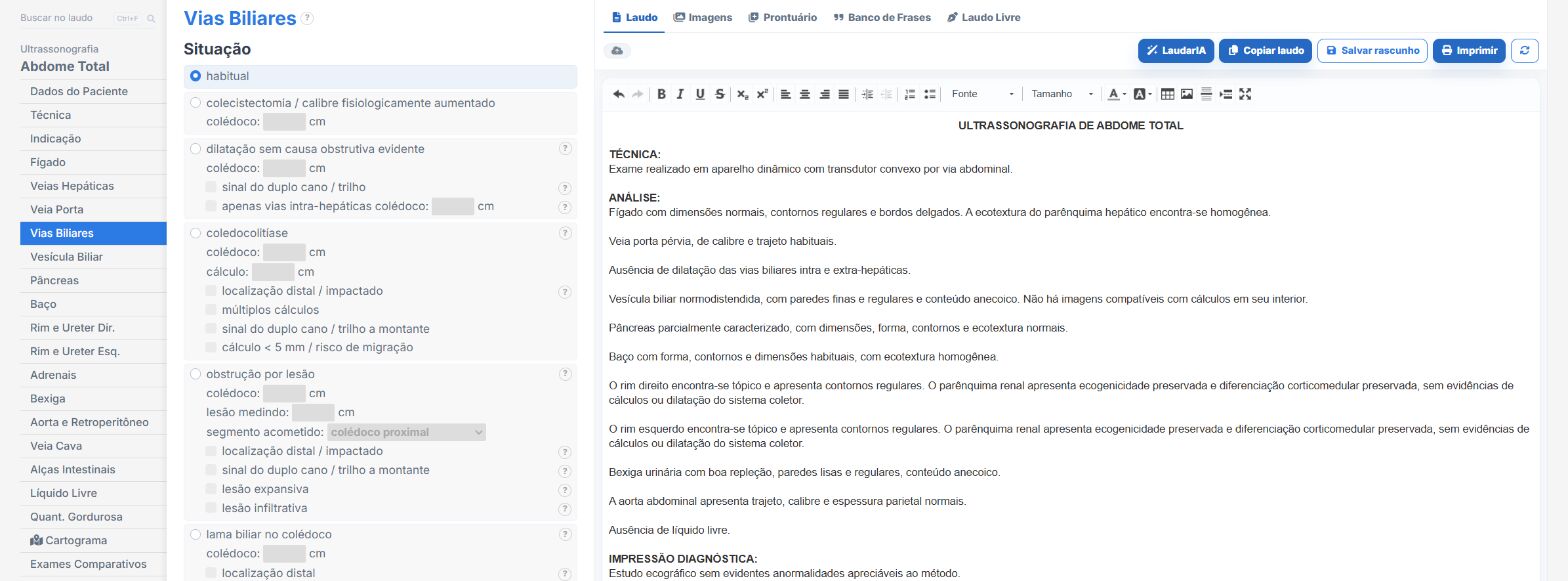Click the help icon next to the Vias Biliares title

click(307, 18)
